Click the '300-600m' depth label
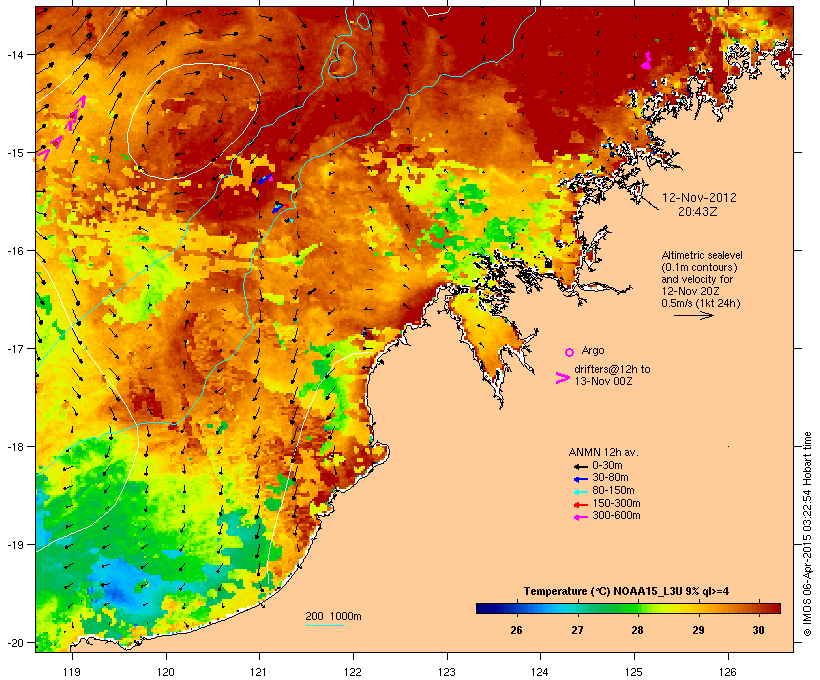Viewport: 820px width, 680px height. point(616,516)
